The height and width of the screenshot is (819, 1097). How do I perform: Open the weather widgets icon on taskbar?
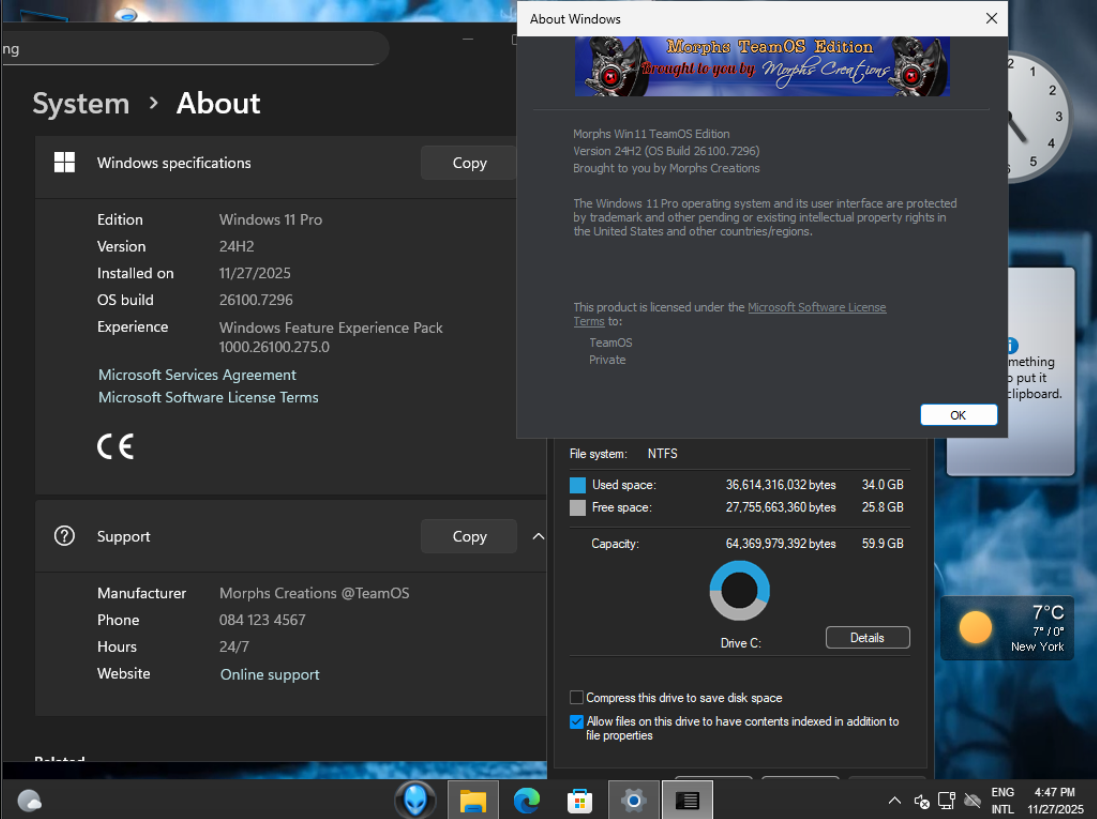(x=30, y=800)
